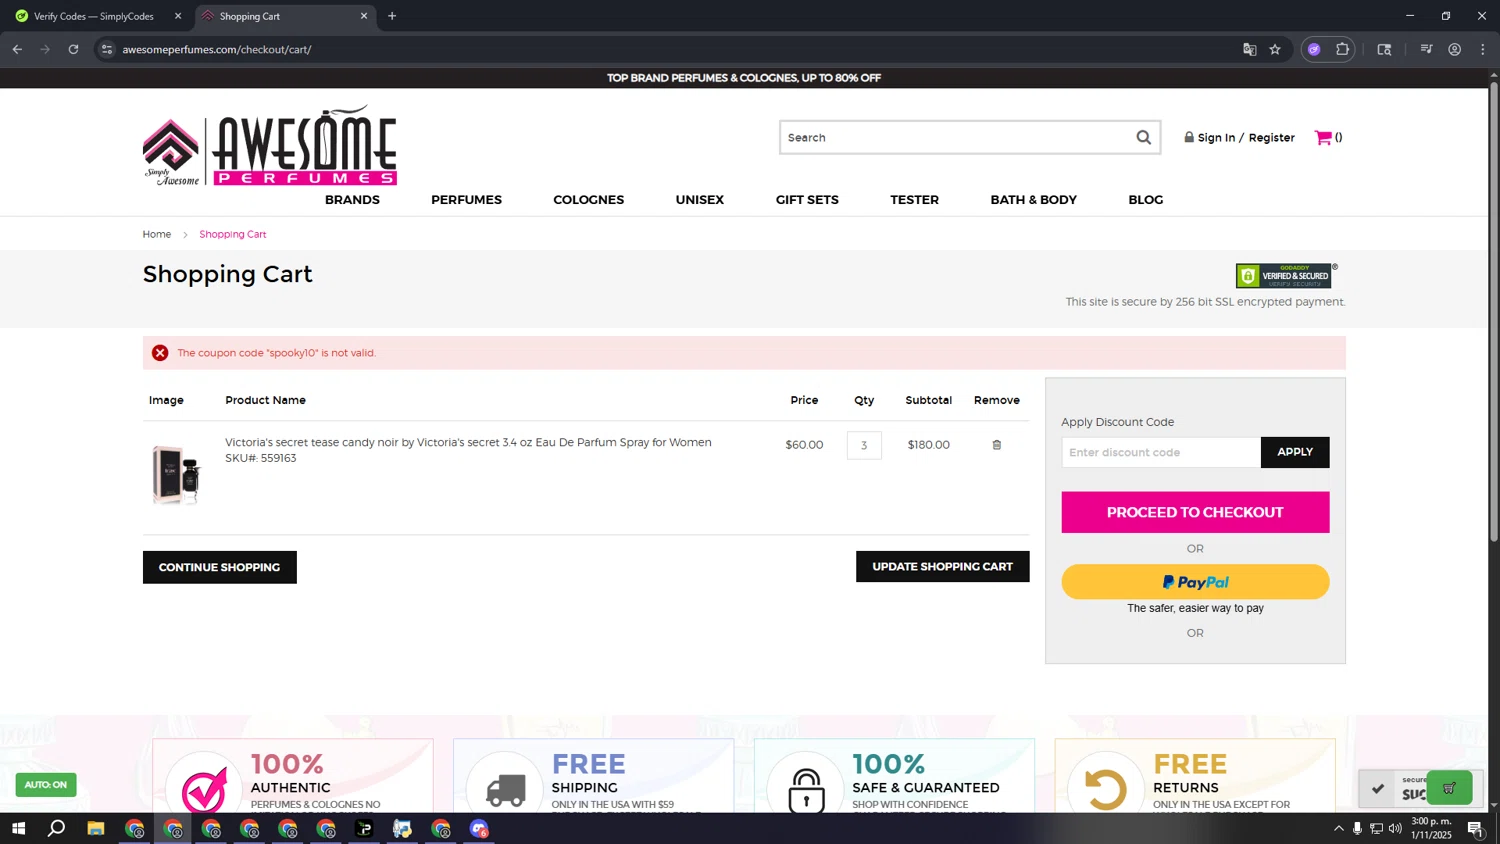1500x844 pixels.
Task: Click the quantity field showing 3
Action: [864, 445]
